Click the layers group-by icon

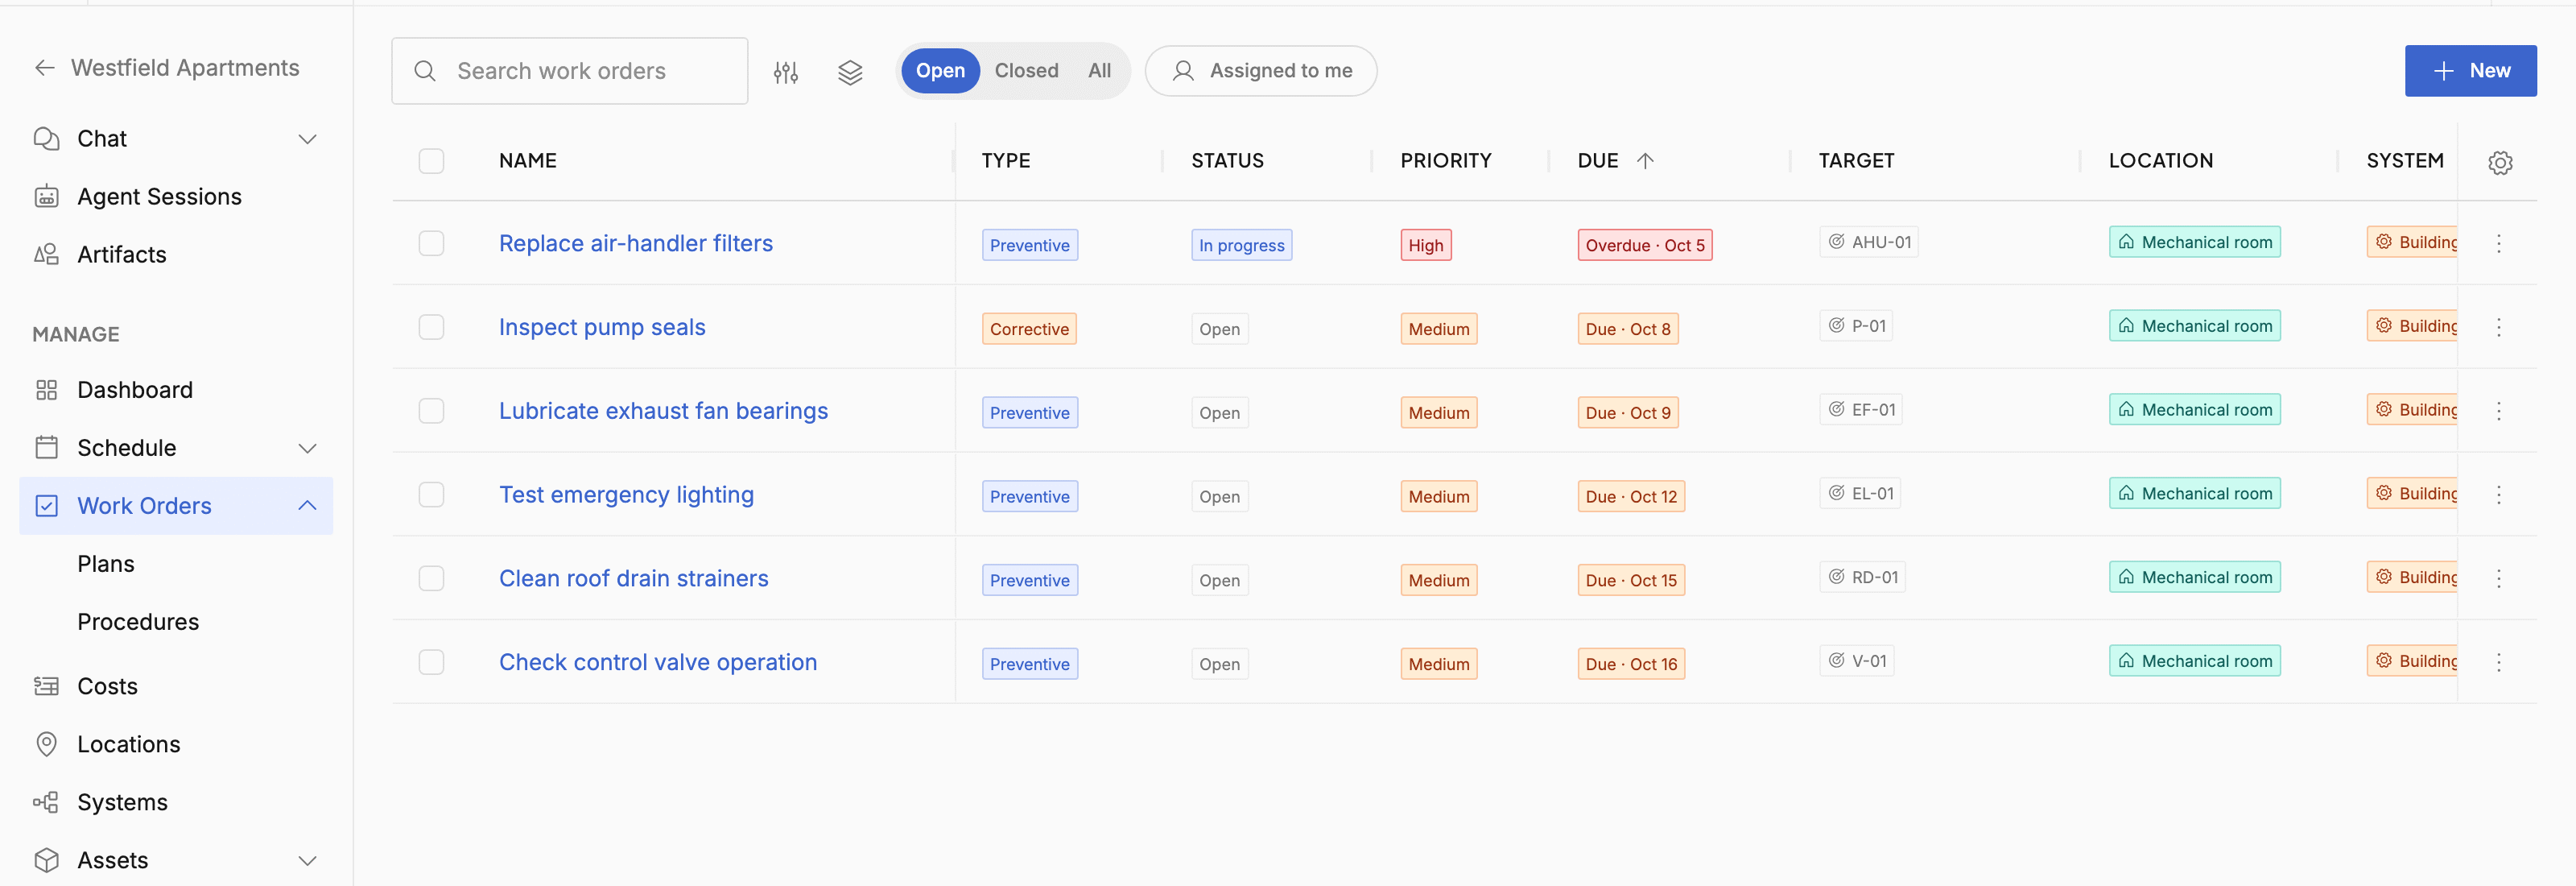point(850,72)
